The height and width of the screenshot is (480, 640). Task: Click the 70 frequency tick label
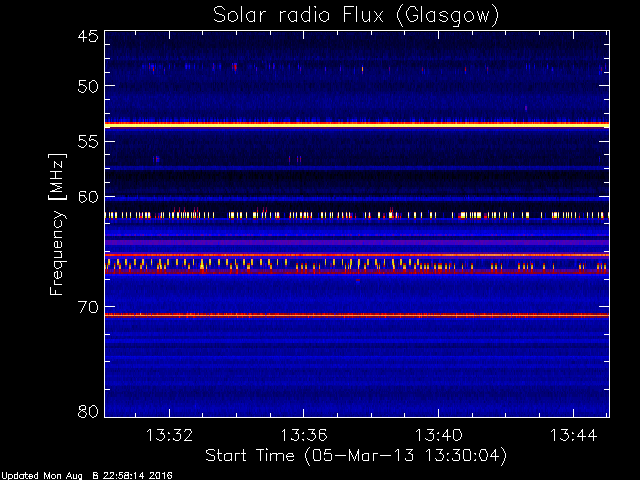[x=88, y=307]
